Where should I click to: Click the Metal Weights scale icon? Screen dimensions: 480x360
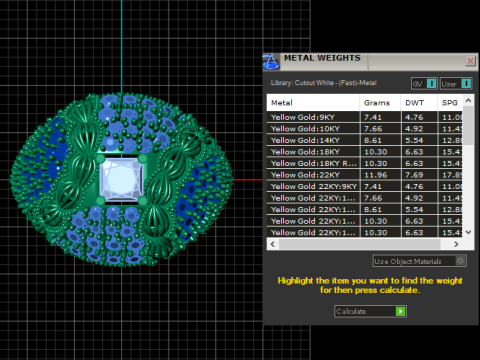(x=271, y=62)
